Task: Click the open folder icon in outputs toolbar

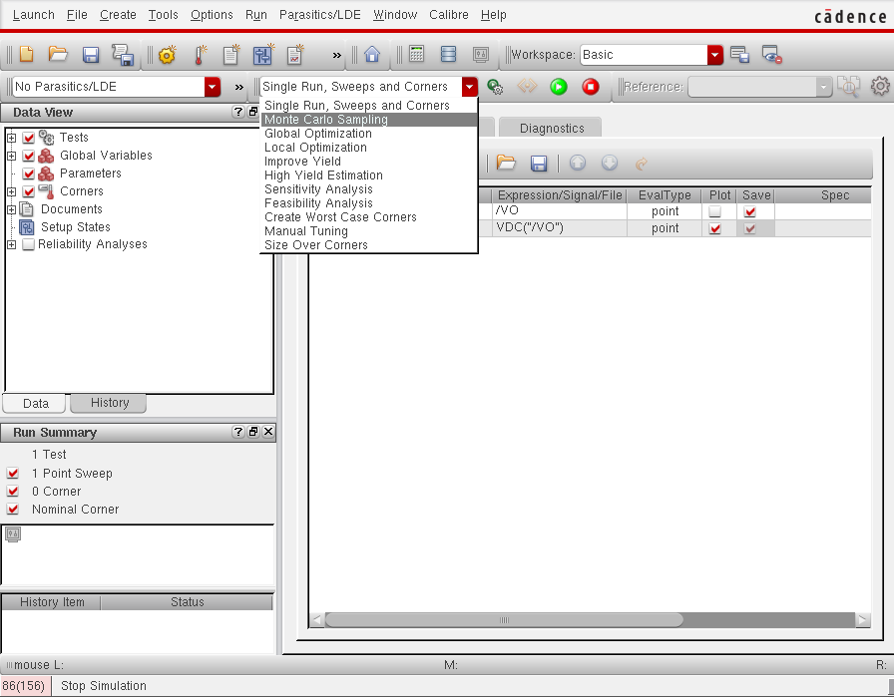Action: click(x=506, y=163)
